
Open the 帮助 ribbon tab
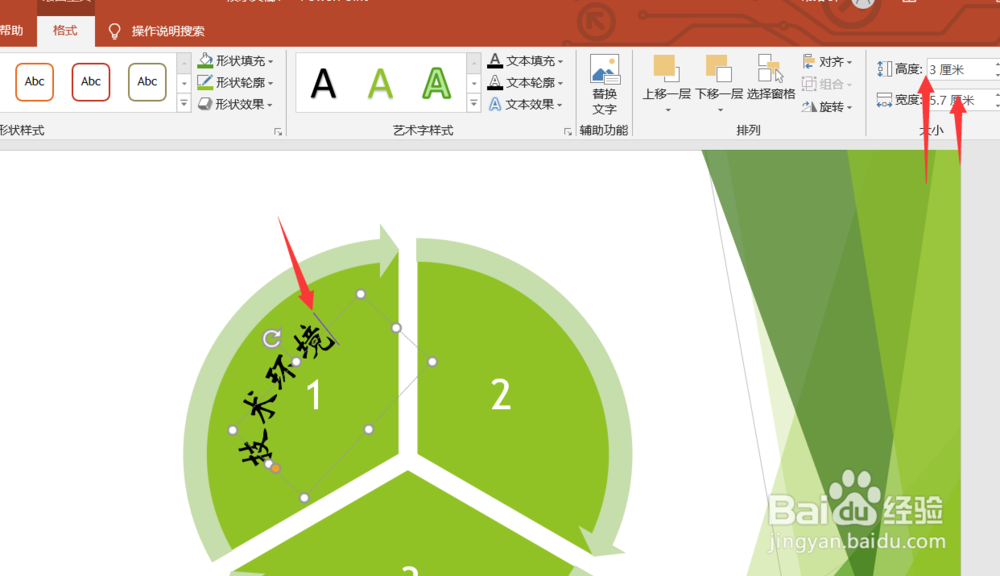(11, 31)
